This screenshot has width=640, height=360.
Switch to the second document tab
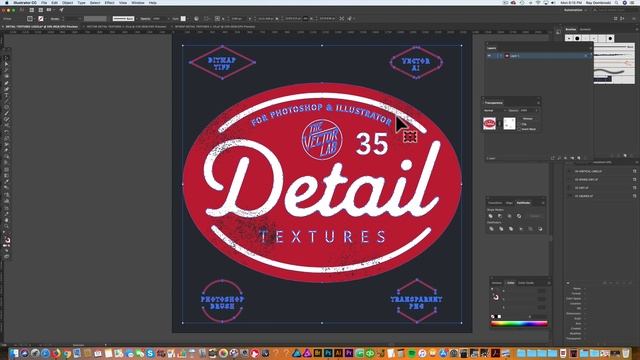[126, 27]
